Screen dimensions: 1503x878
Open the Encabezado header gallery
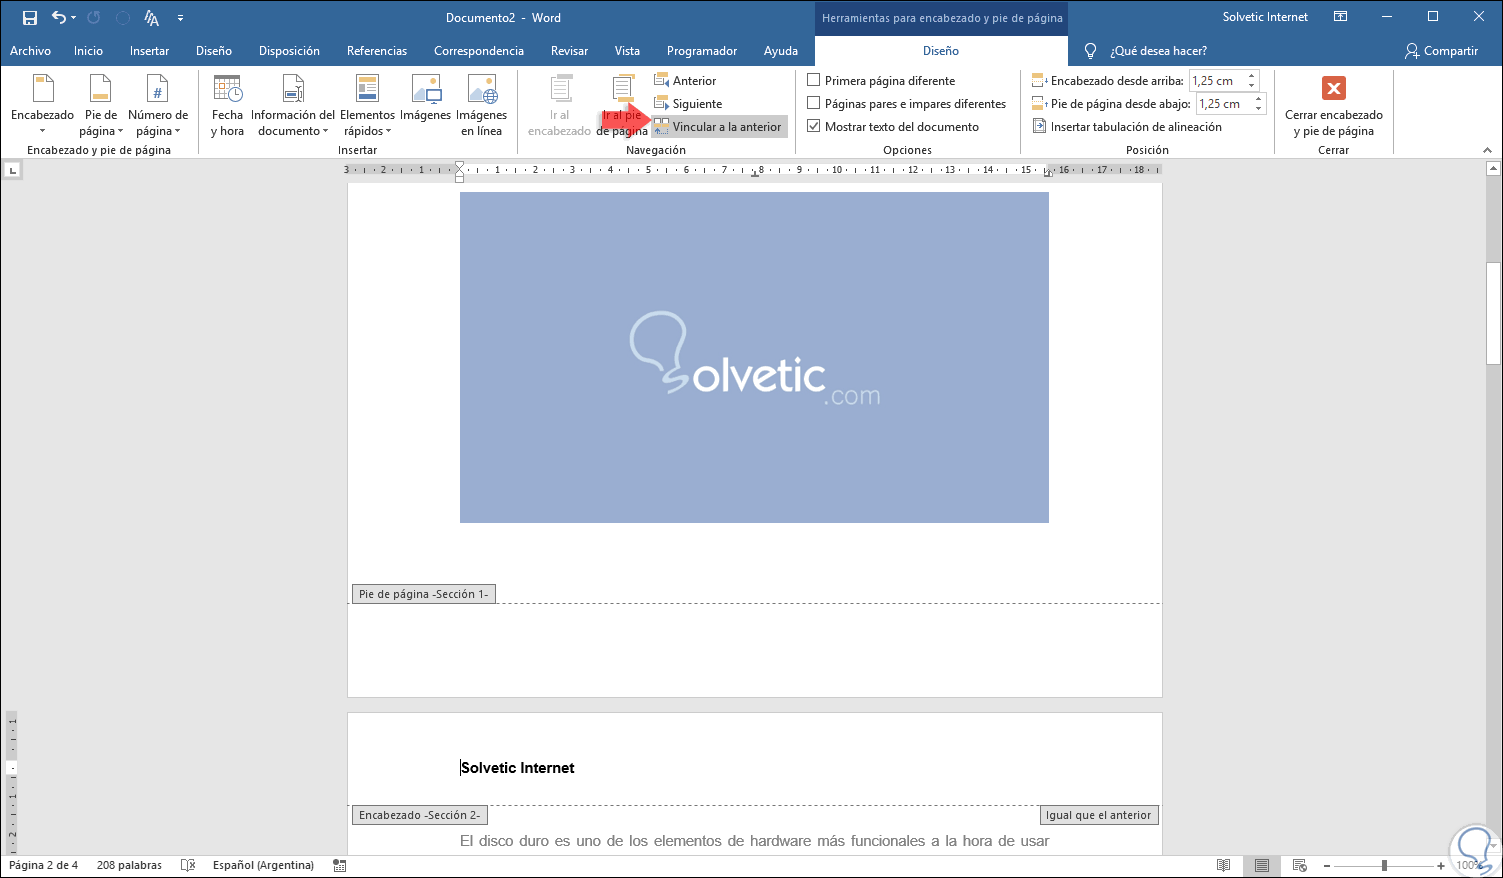[42, 106]
